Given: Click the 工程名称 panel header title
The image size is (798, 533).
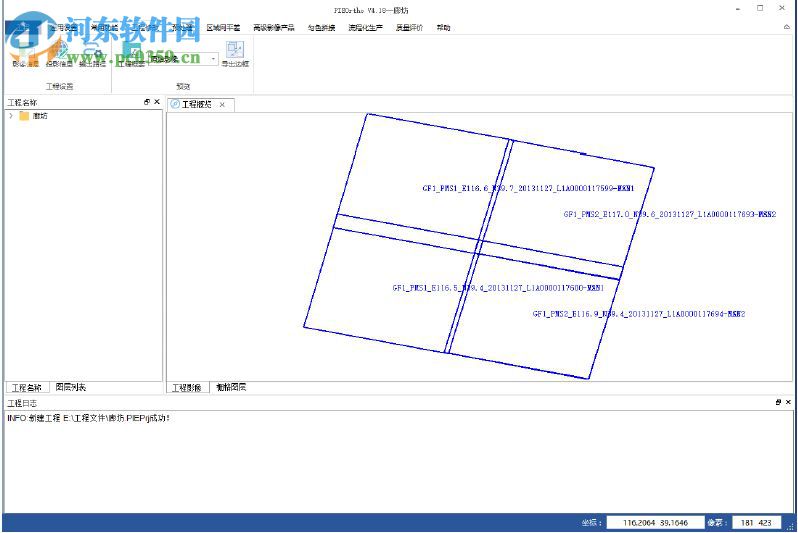Looking at the screenshot, I should tap(22, 102).
